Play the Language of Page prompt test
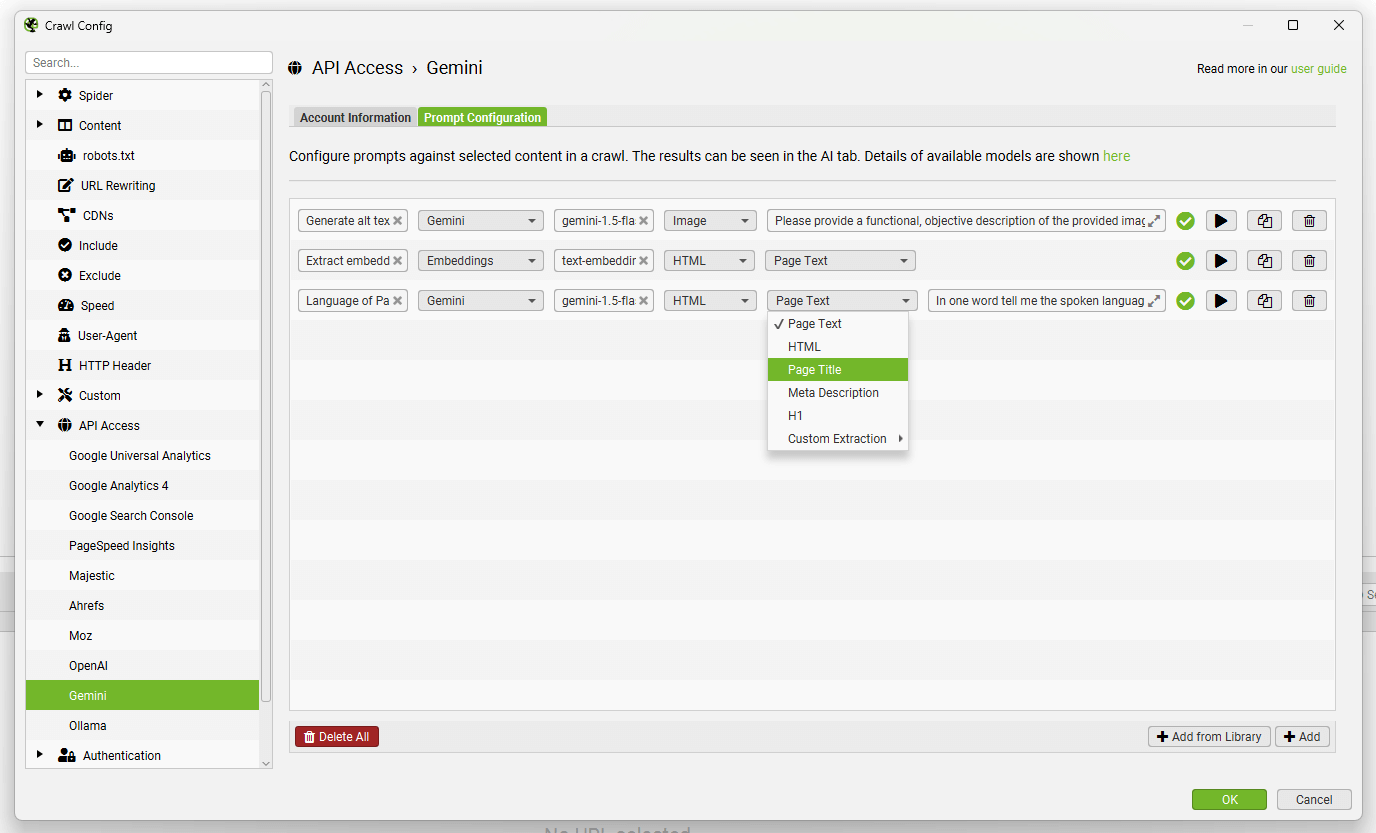This screenshot has width=1376, height=833. click(x=1221, y=301)
